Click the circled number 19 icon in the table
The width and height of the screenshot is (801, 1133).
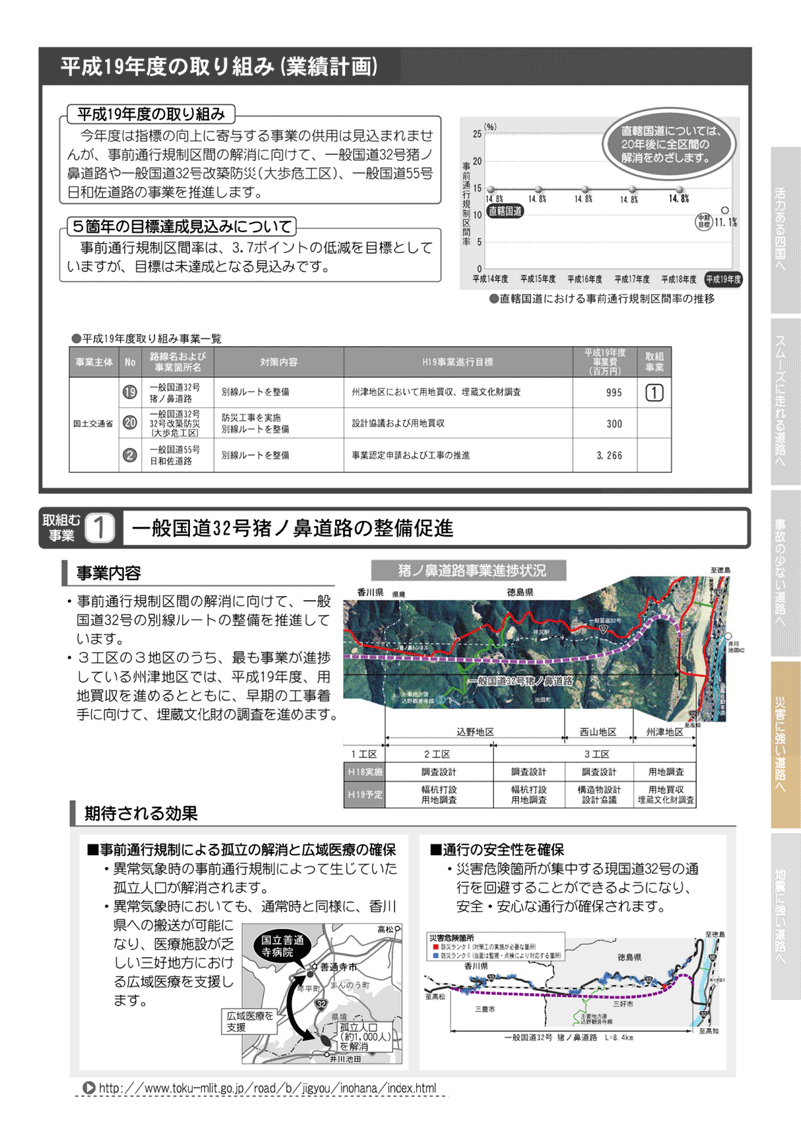pos(129,392)
